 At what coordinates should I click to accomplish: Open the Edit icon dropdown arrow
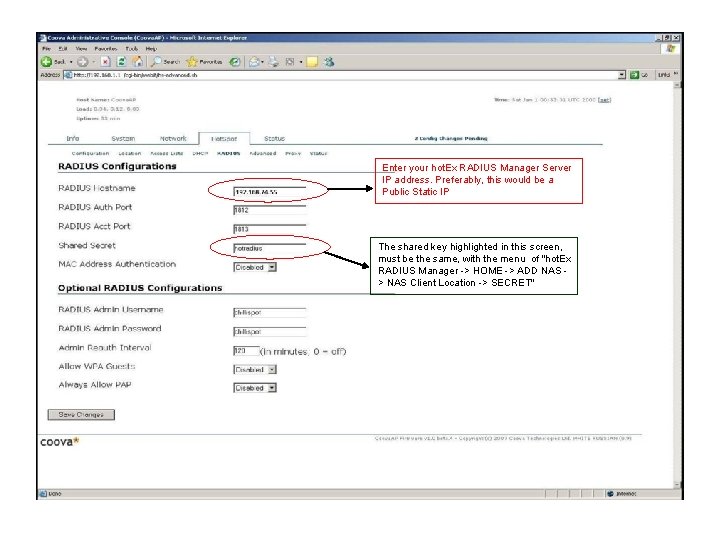click(301, 62)
